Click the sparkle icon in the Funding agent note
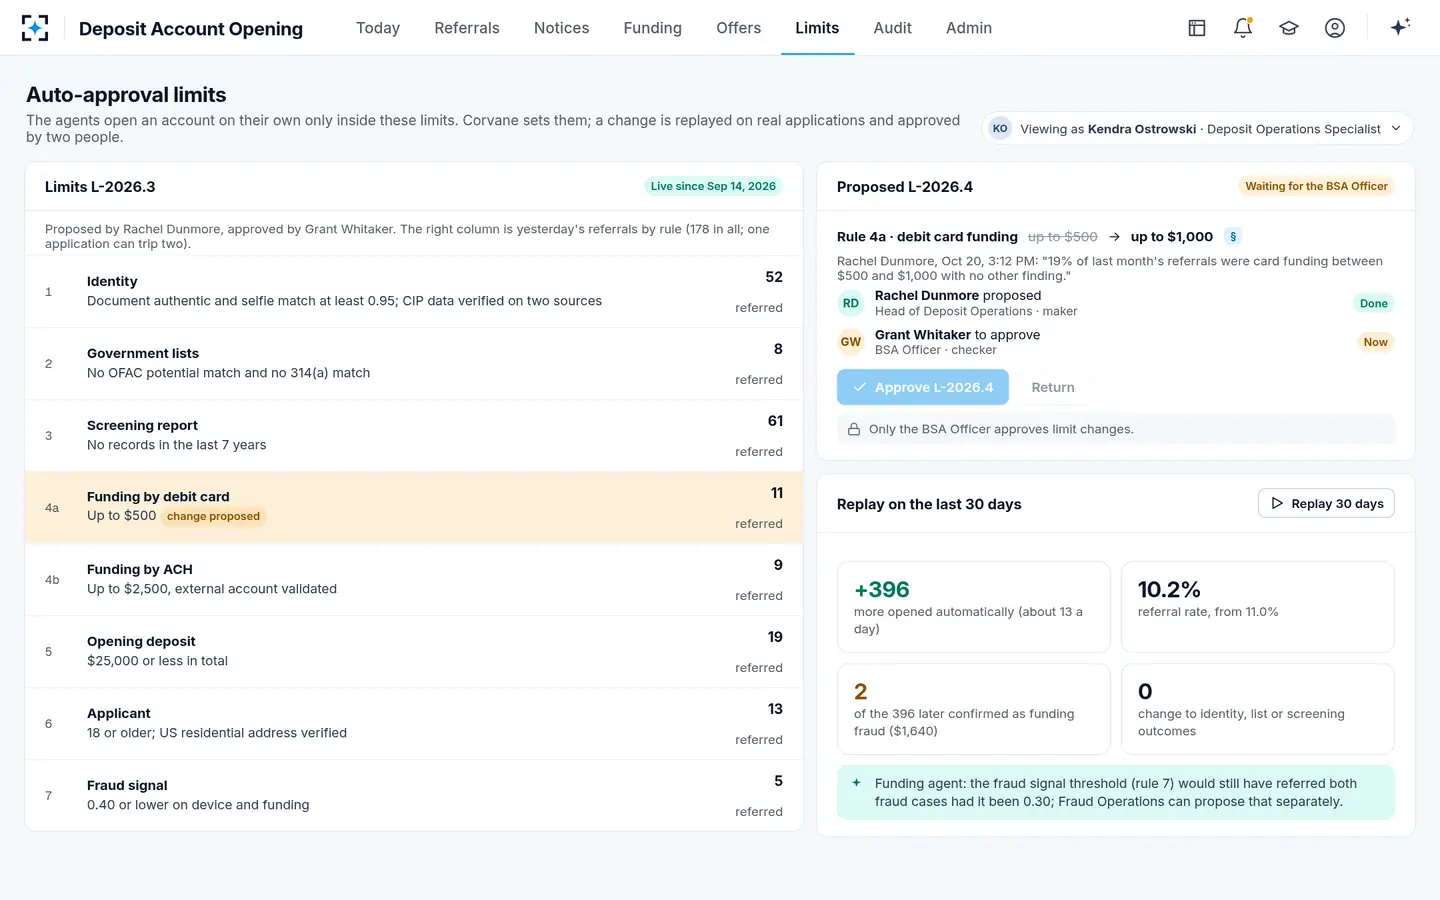This screenshot has width=1440, height=900. (856, 783)
